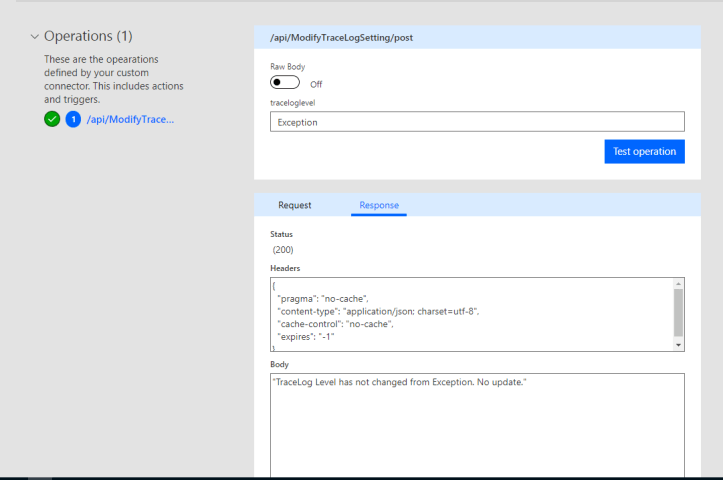
Task: Switch to the Request tab
Action: point(294,205)
